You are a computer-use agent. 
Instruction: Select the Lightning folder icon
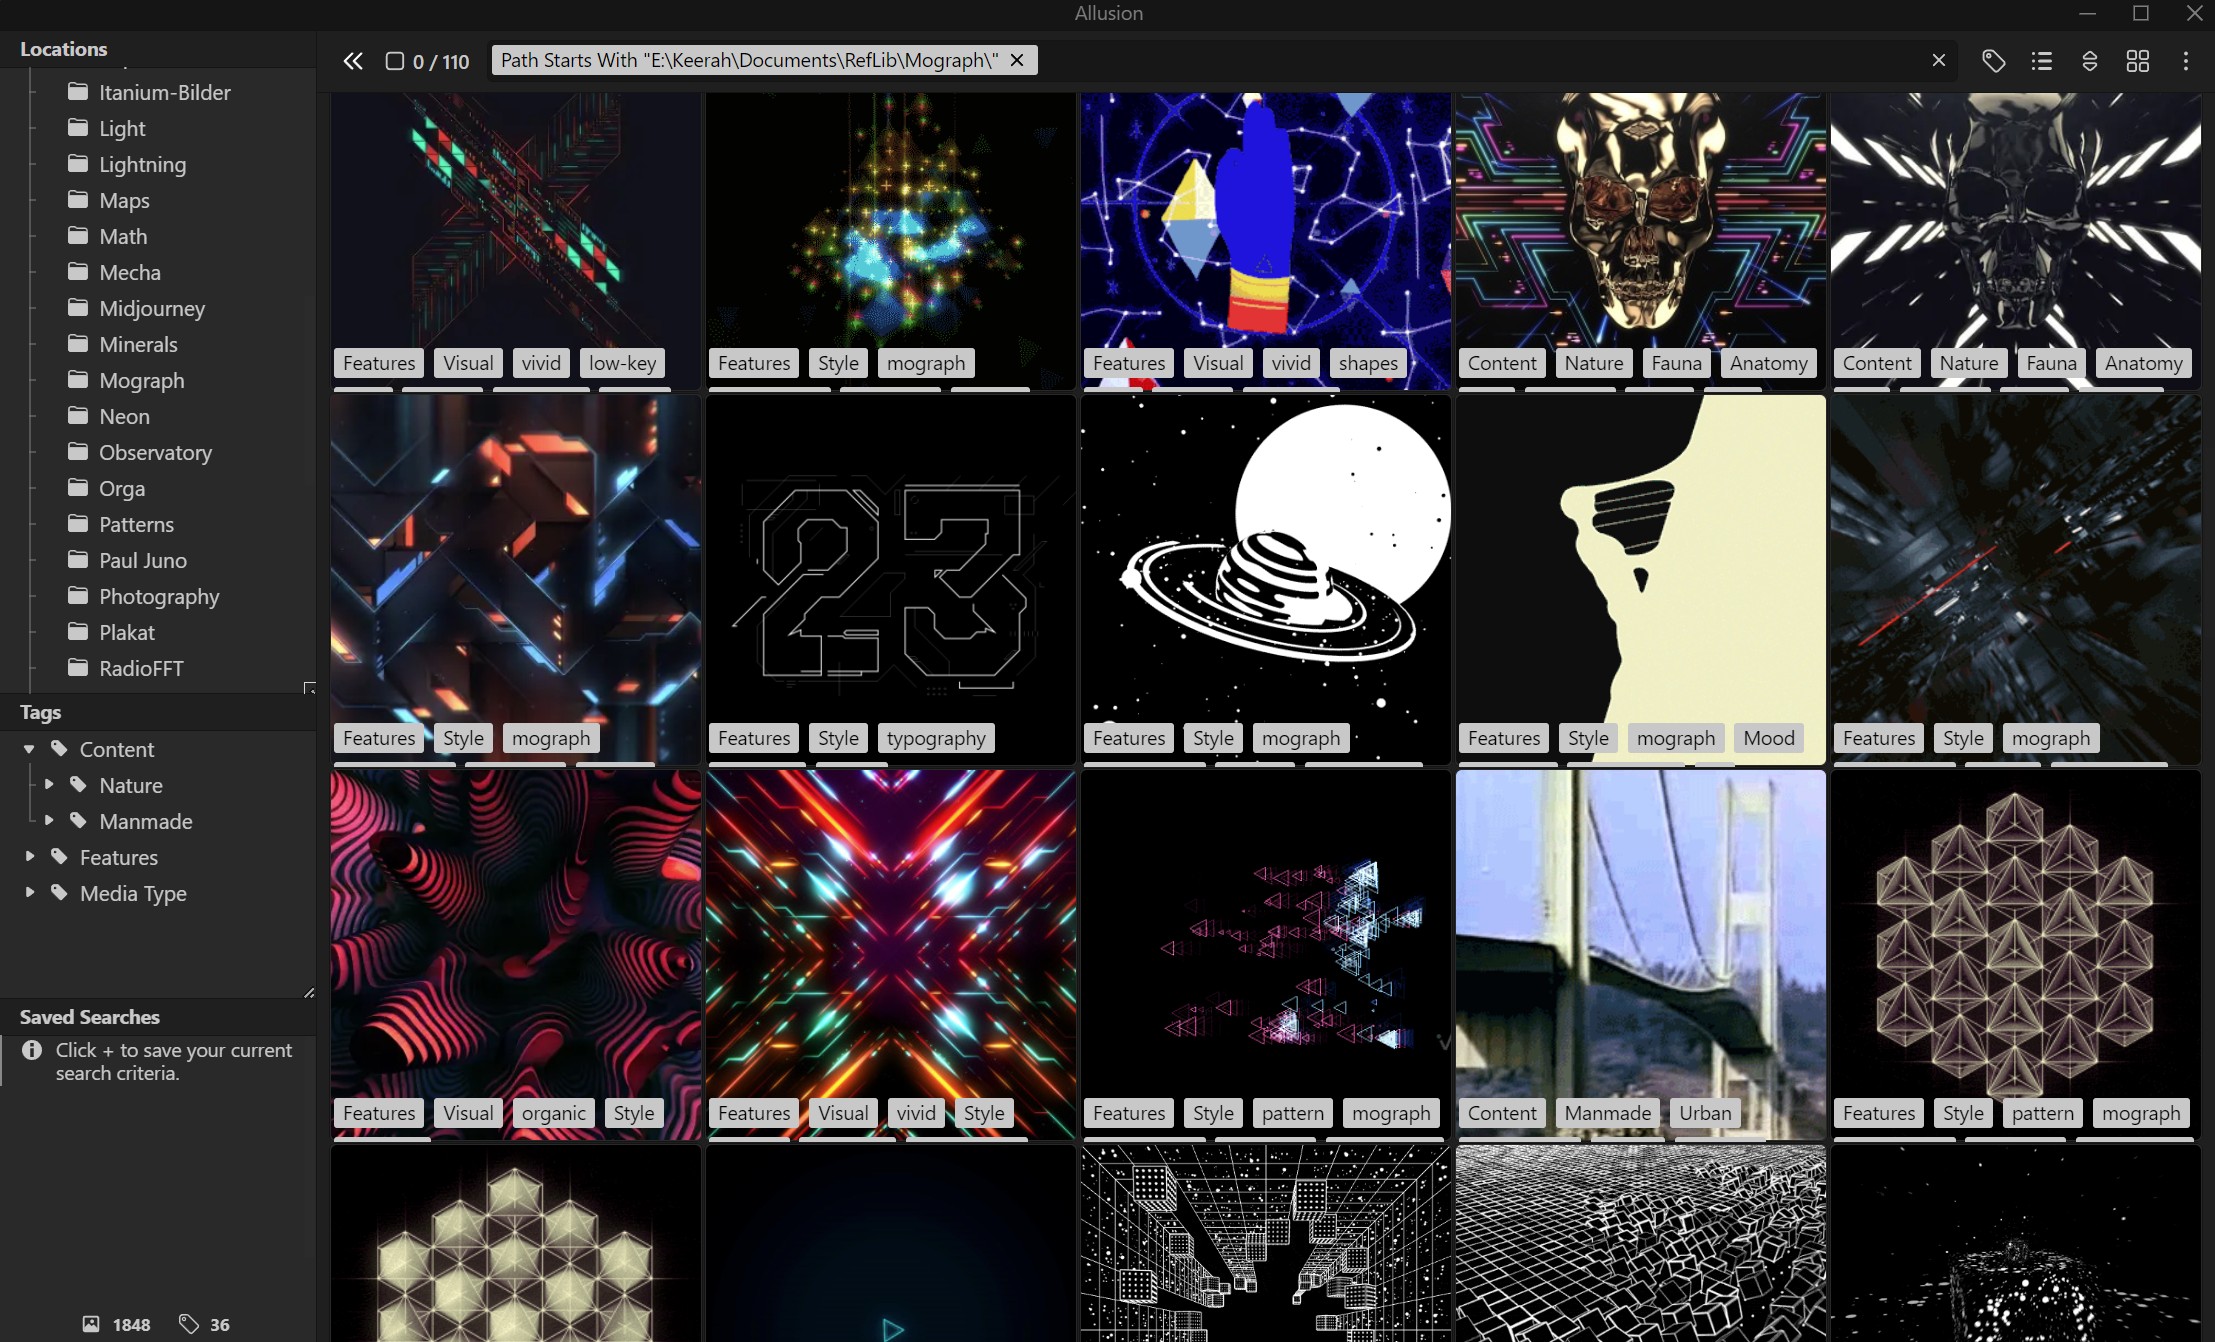coord(78,163)
